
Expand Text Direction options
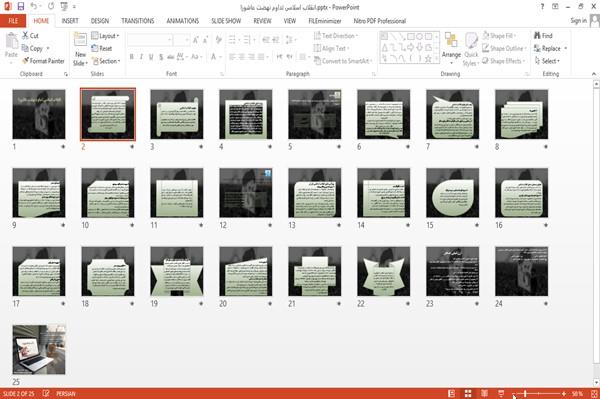336,36
